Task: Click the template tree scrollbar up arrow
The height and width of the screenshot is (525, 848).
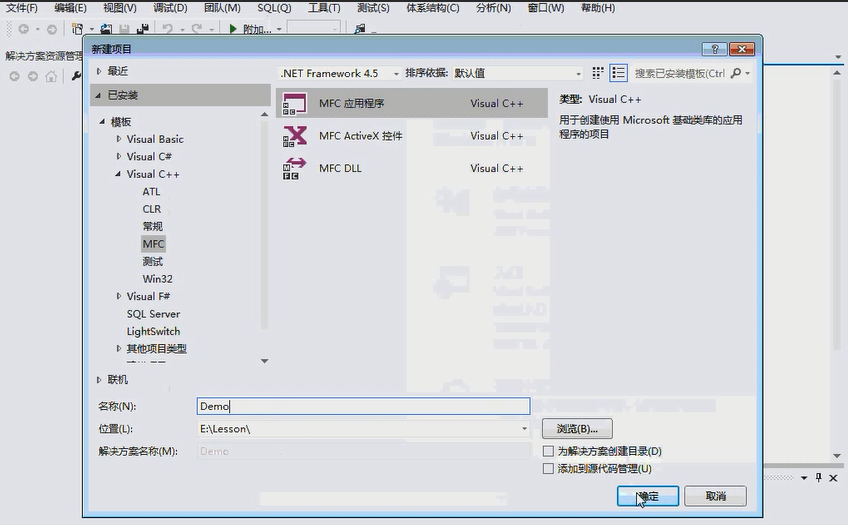Action: (264, 114)
